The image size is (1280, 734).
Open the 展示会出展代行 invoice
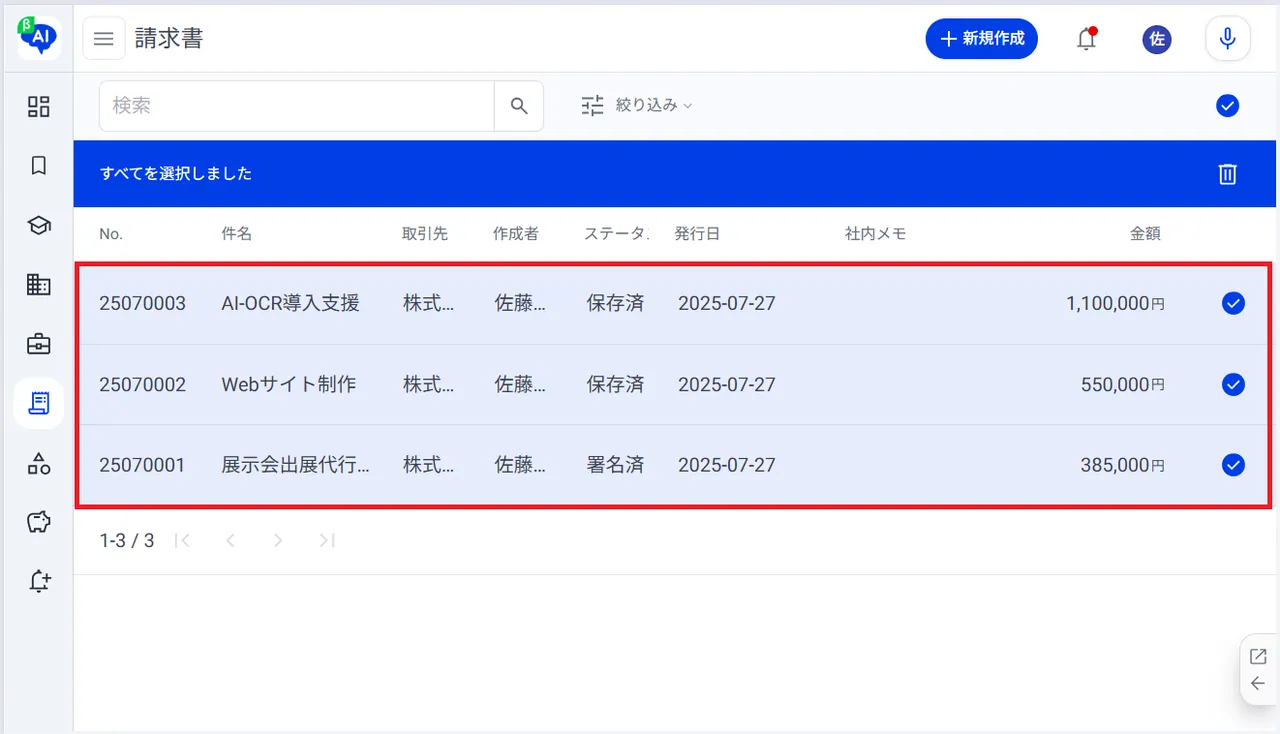pyautogui.click(x=296, y=465)
